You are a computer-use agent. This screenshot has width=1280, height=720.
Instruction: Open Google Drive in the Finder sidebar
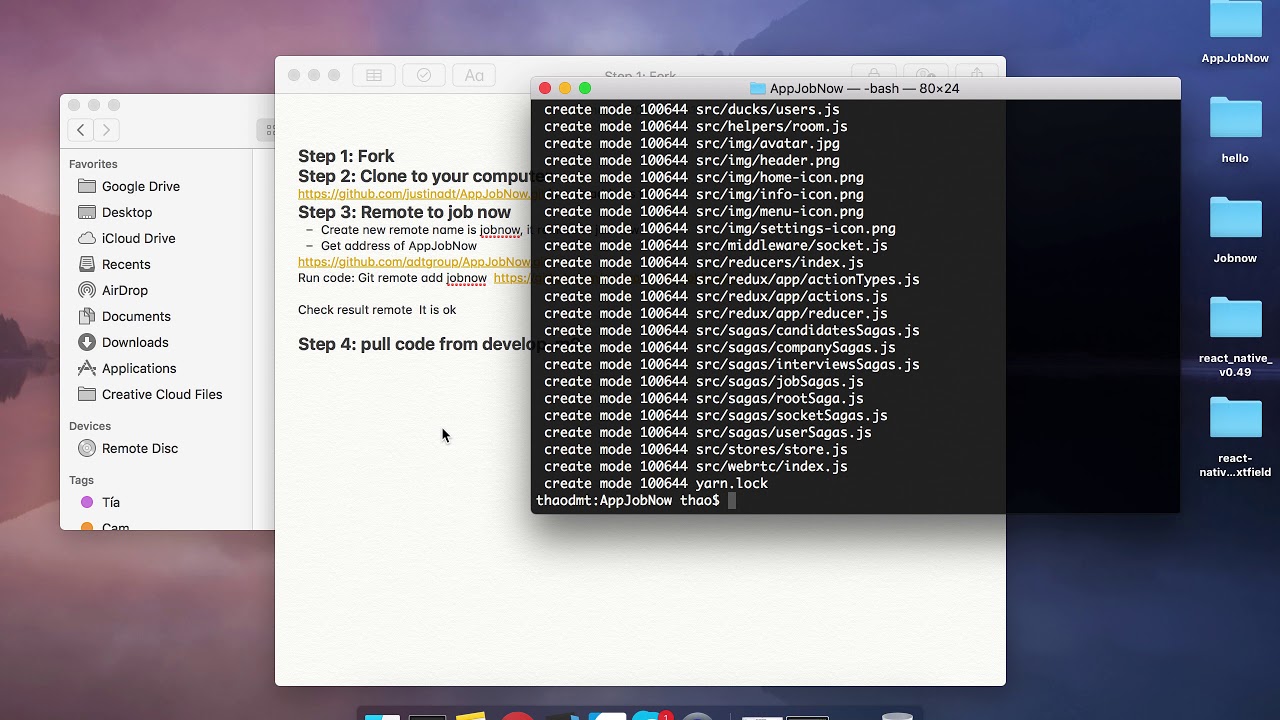tap(140, 186)
